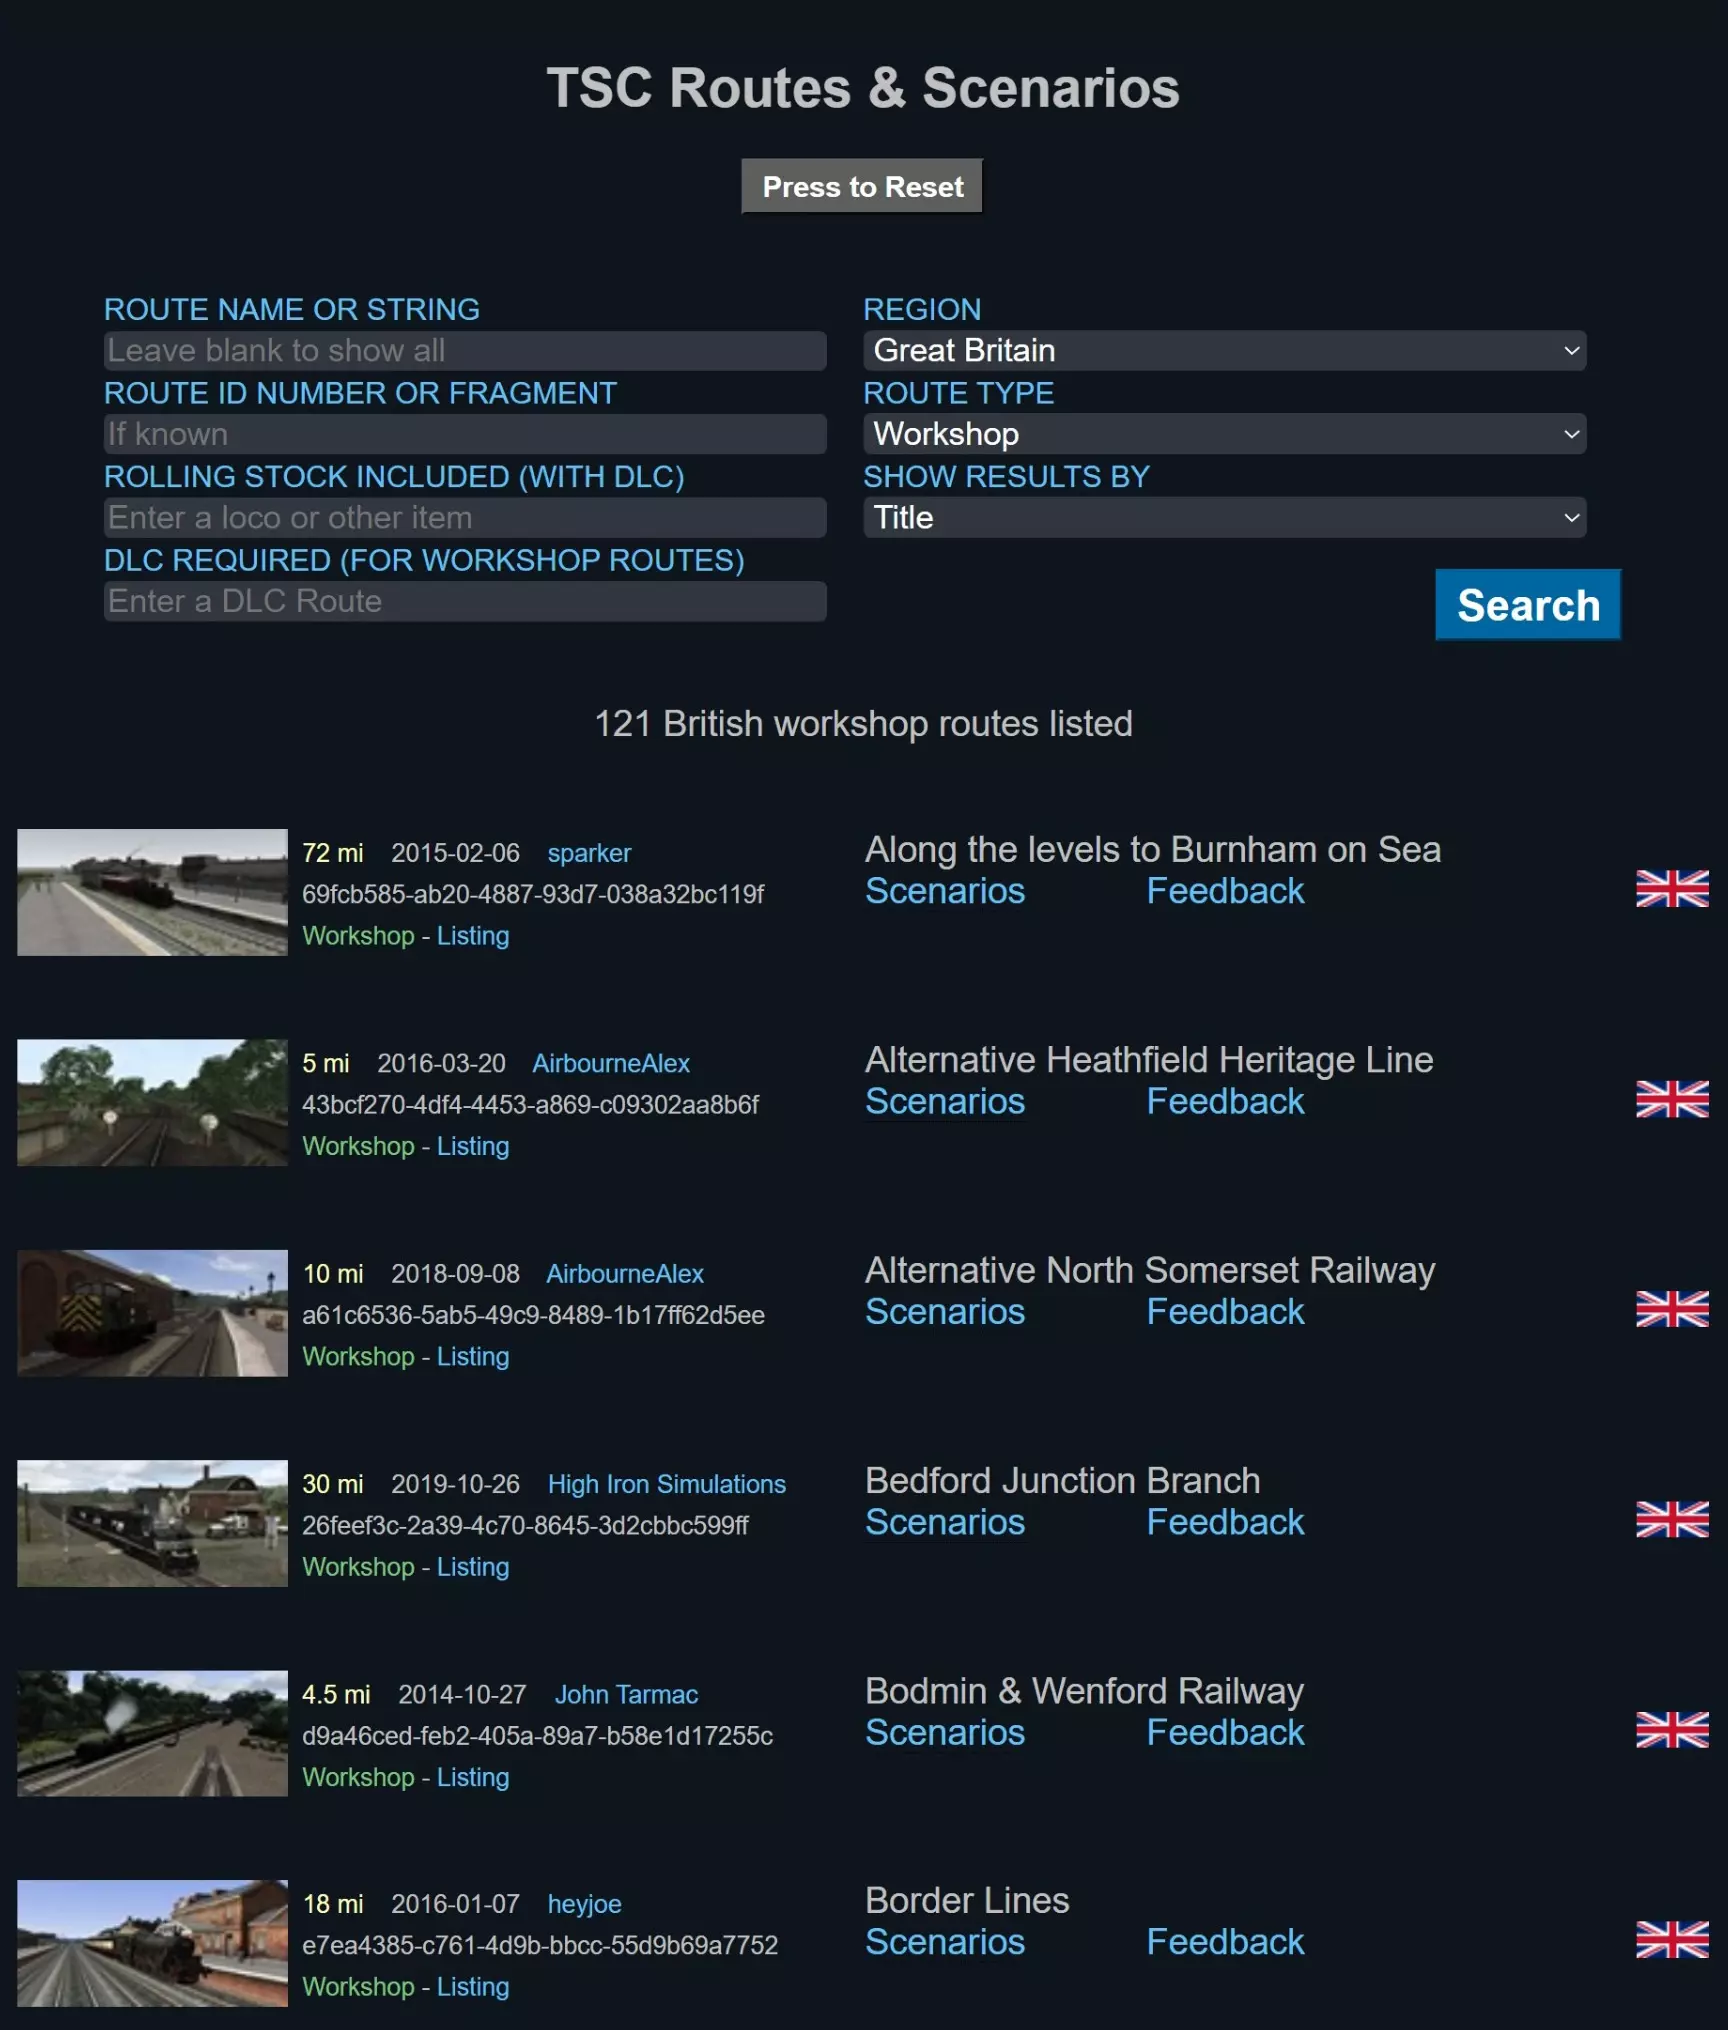Open the heyjoe author link

[584, 1904]
